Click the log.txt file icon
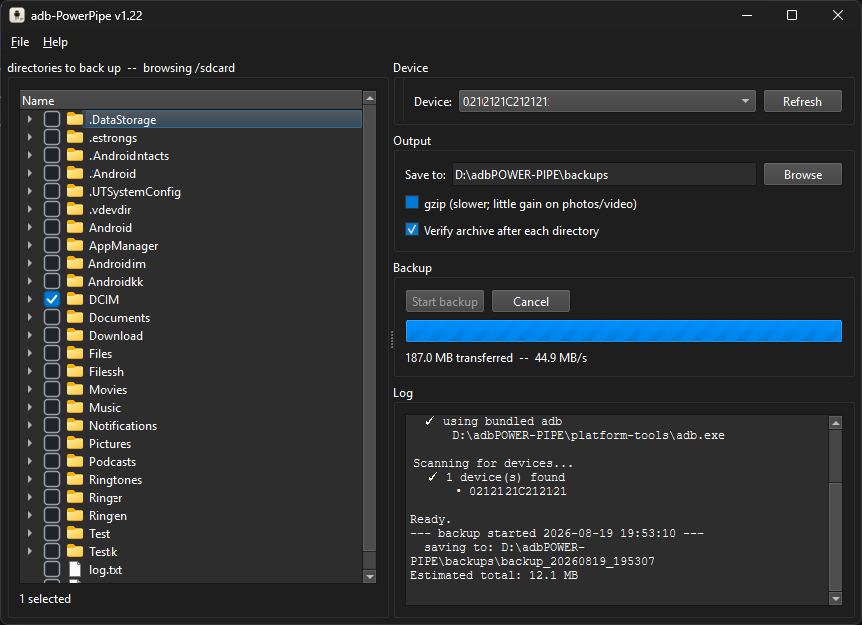 75,569
